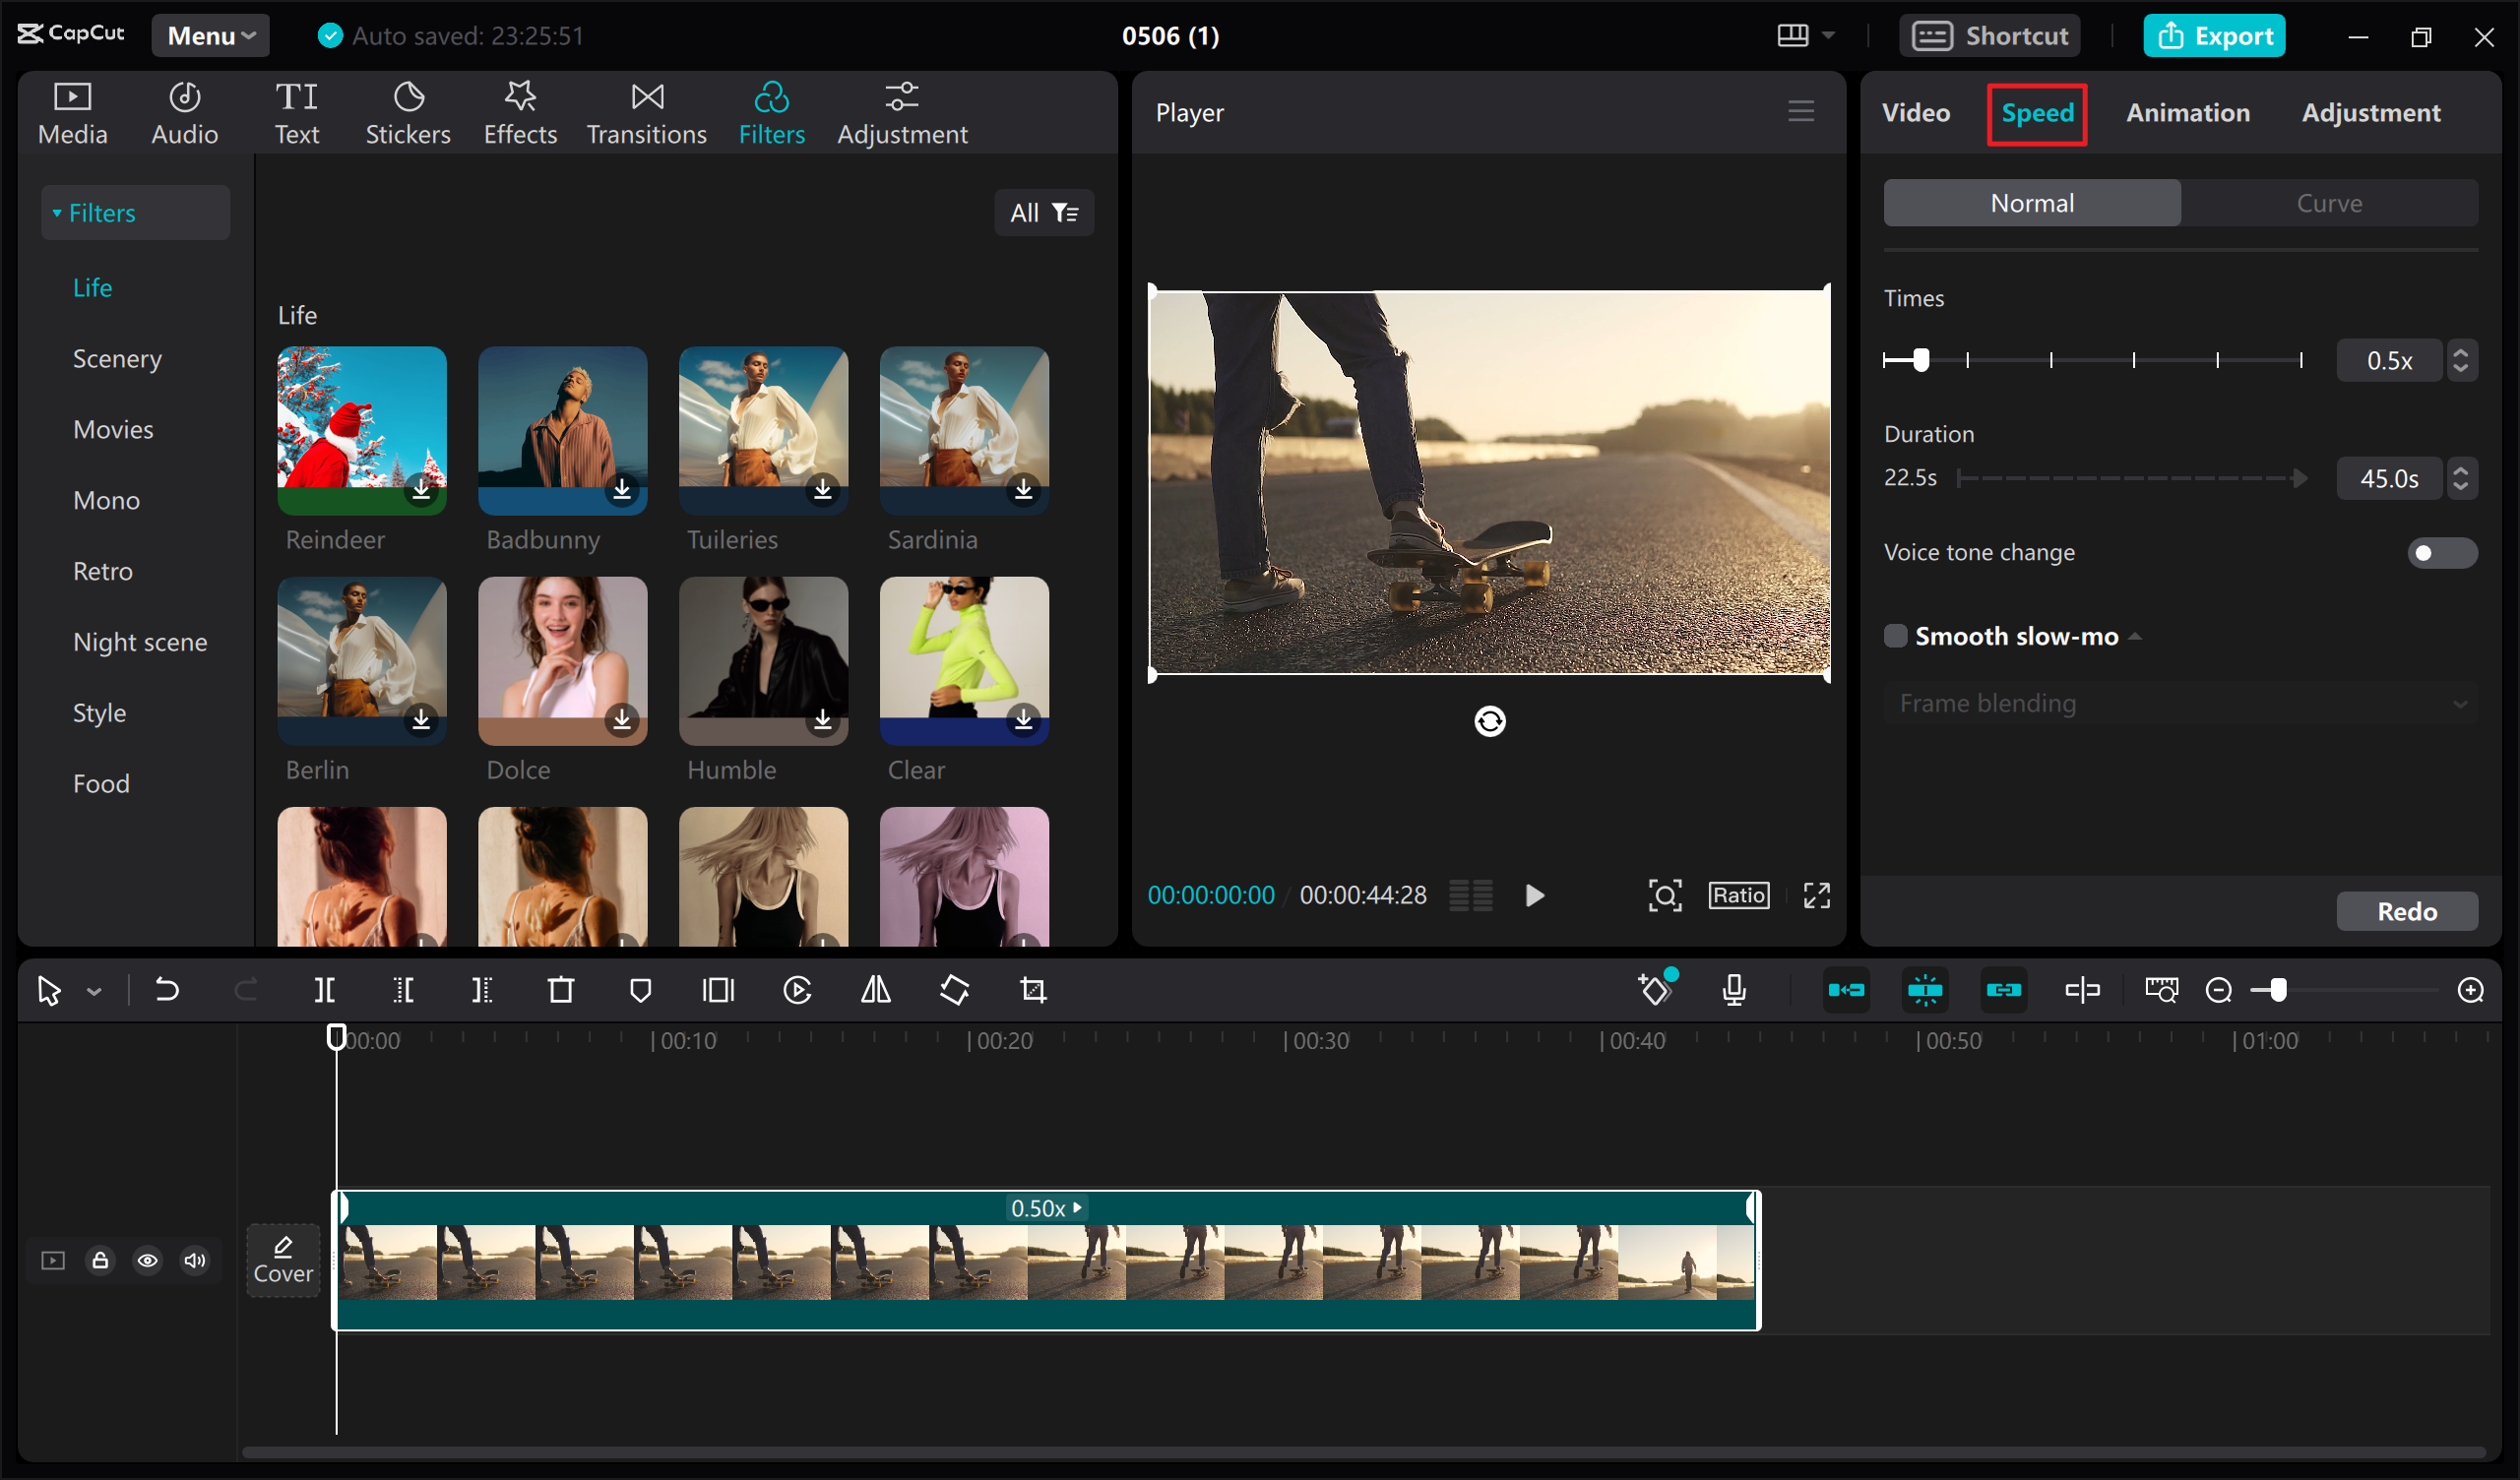
Task: Enable Voice tone change switch
Action: click(2441, 553)
